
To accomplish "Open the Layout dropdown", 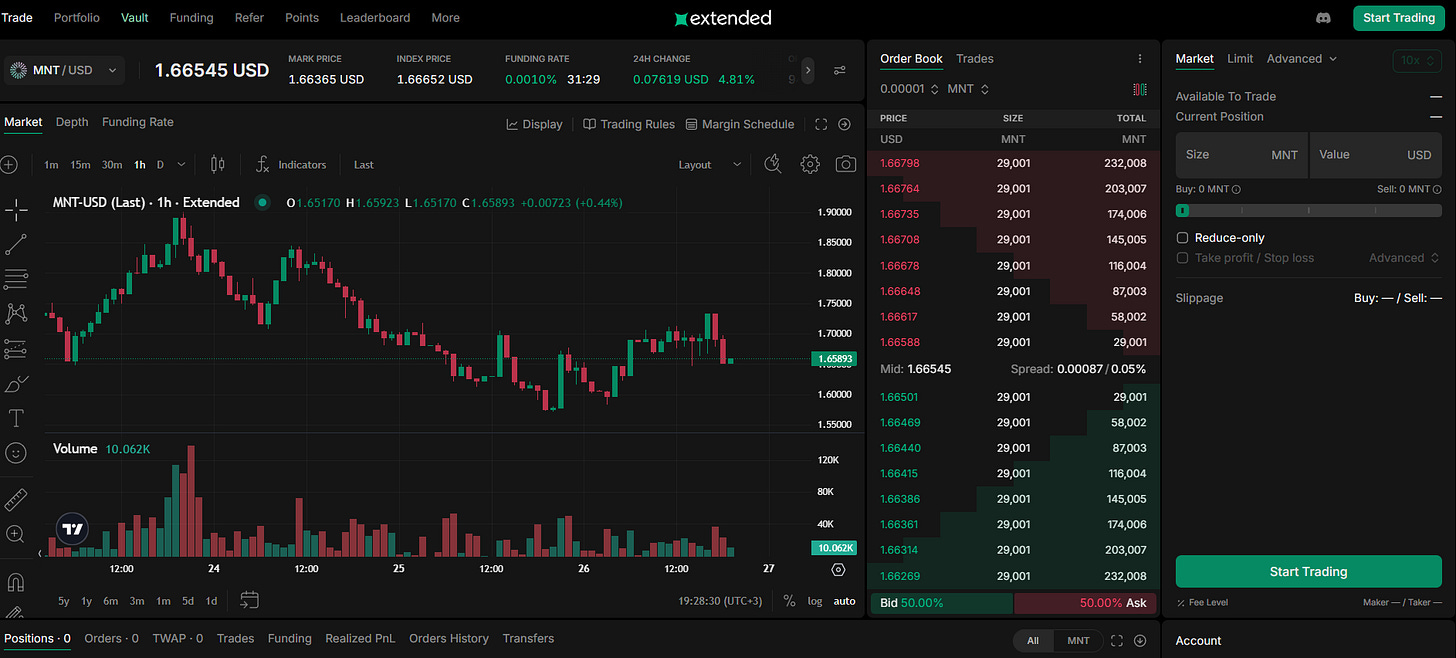I will coord(709,164).
